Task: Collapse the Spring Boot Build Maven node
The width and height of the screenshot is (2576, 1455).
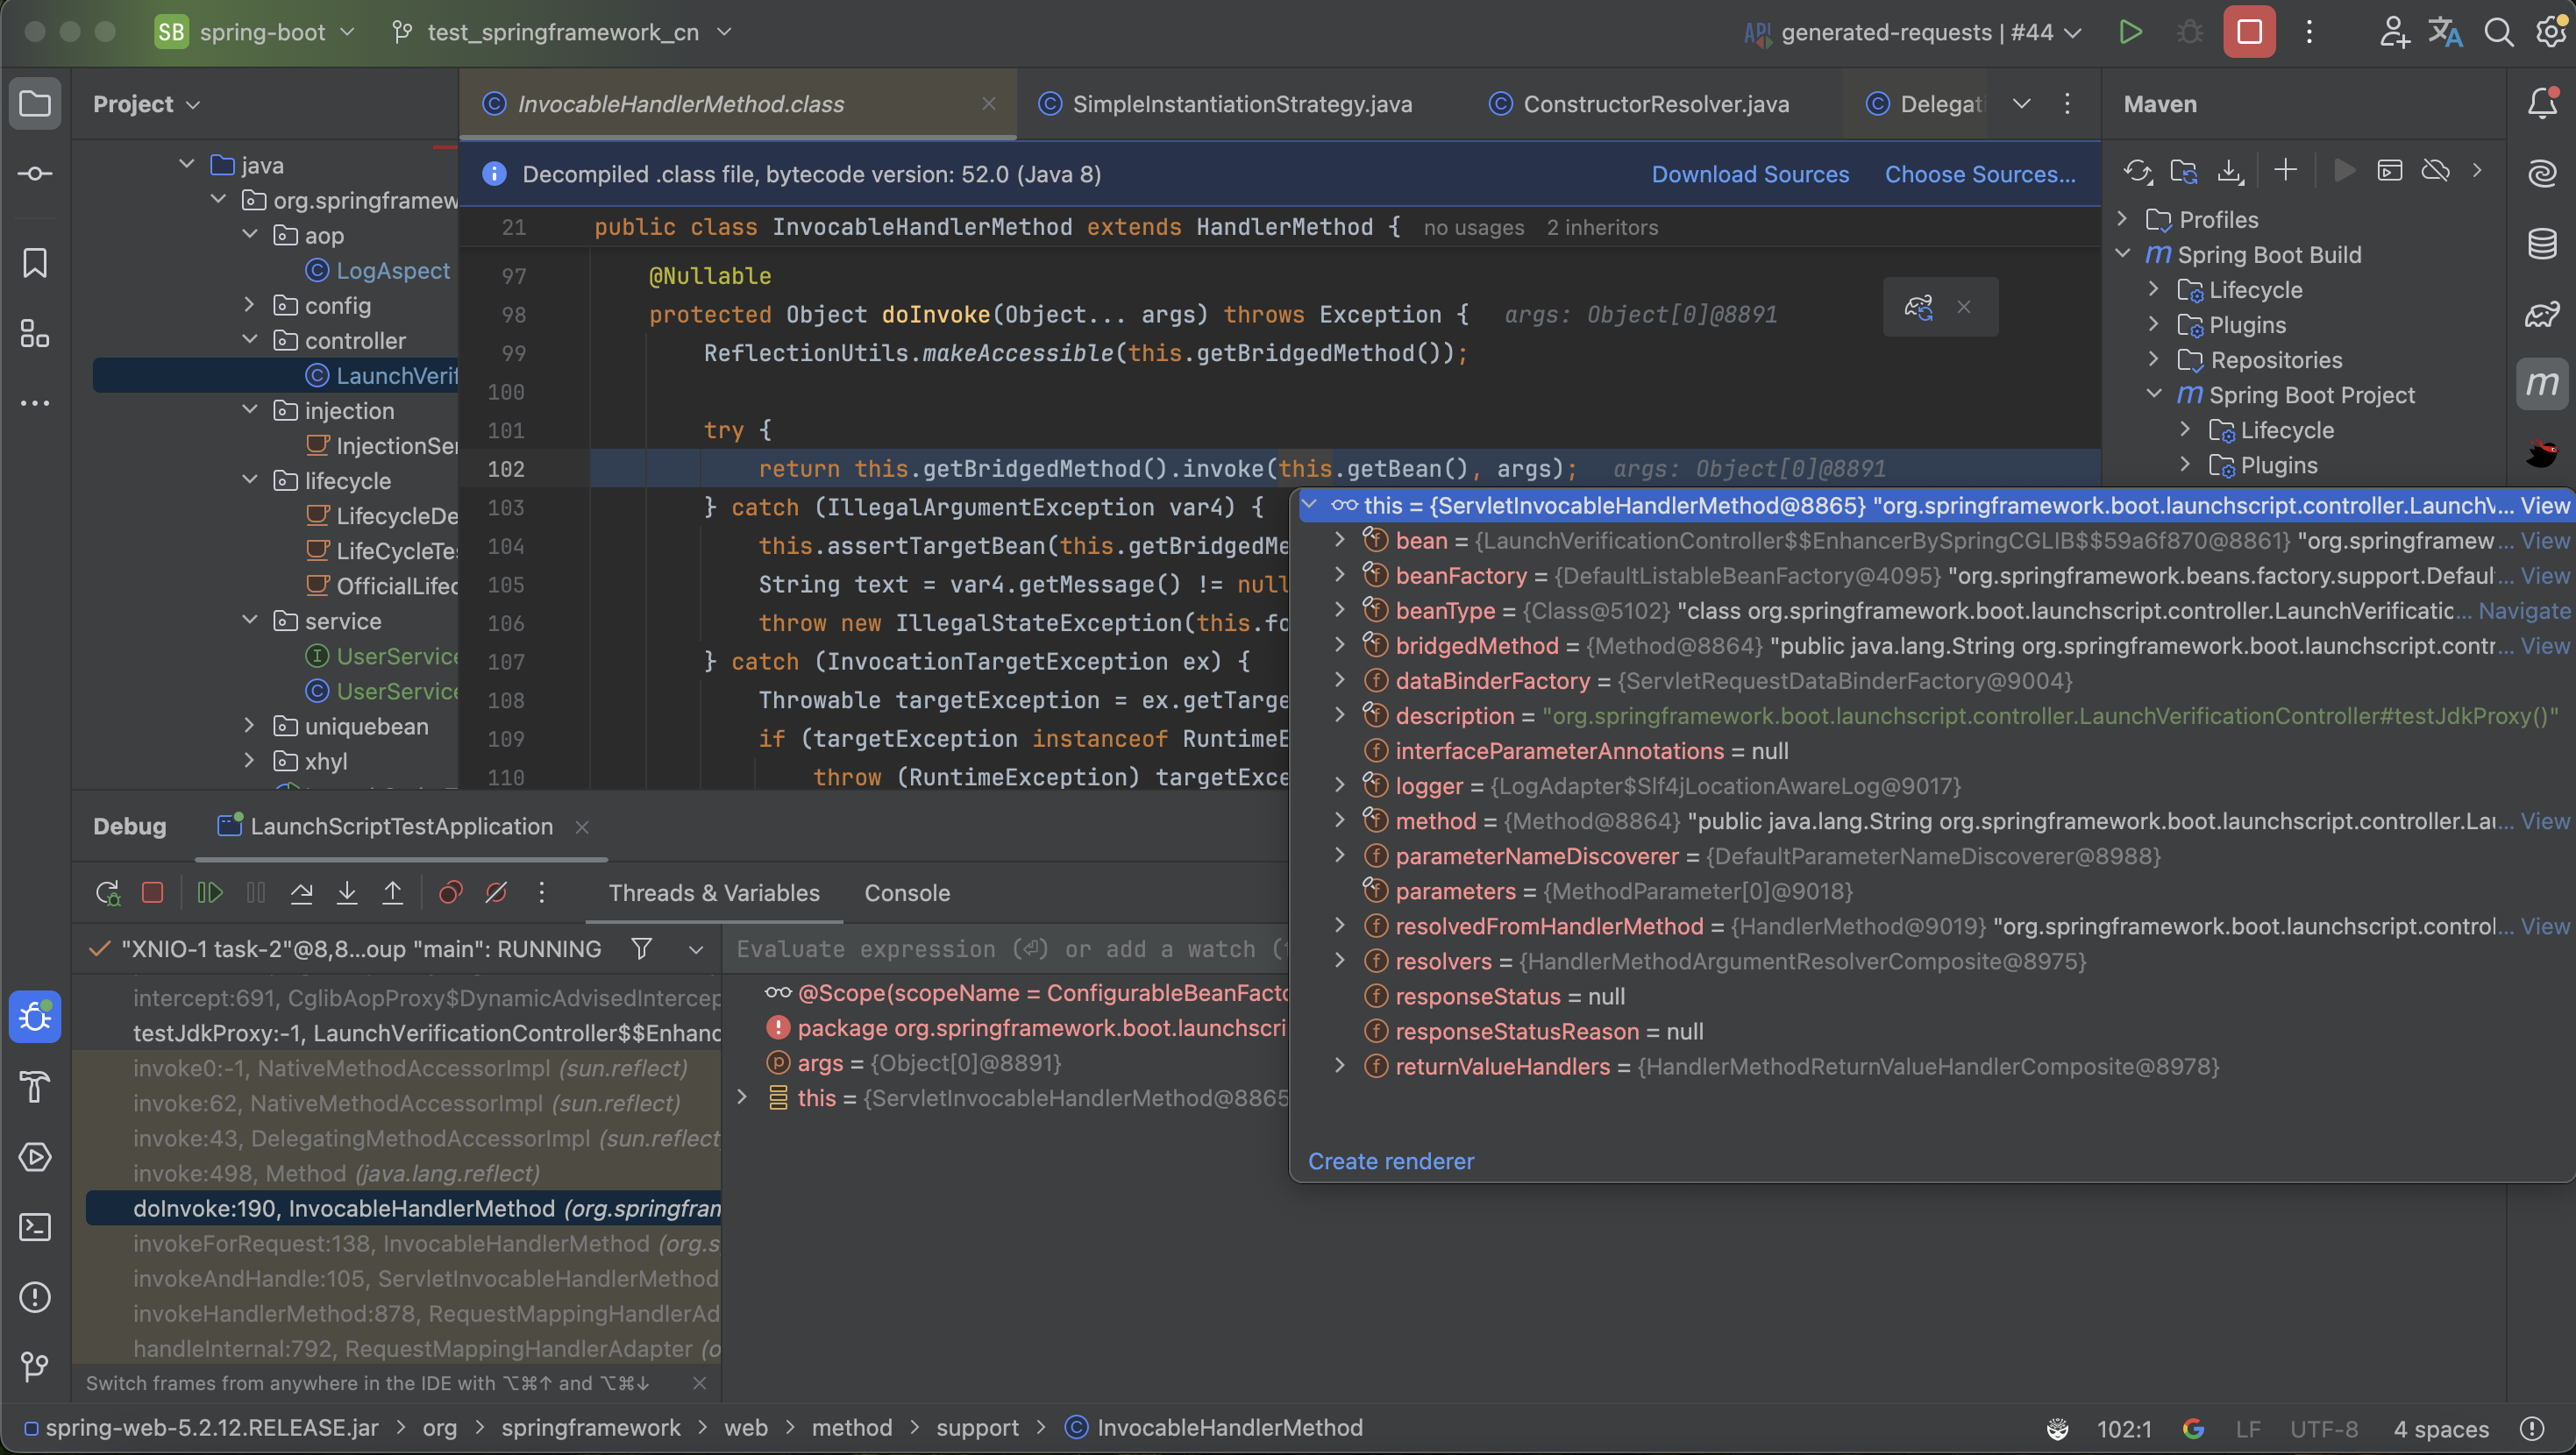Action: point(2123,254)
